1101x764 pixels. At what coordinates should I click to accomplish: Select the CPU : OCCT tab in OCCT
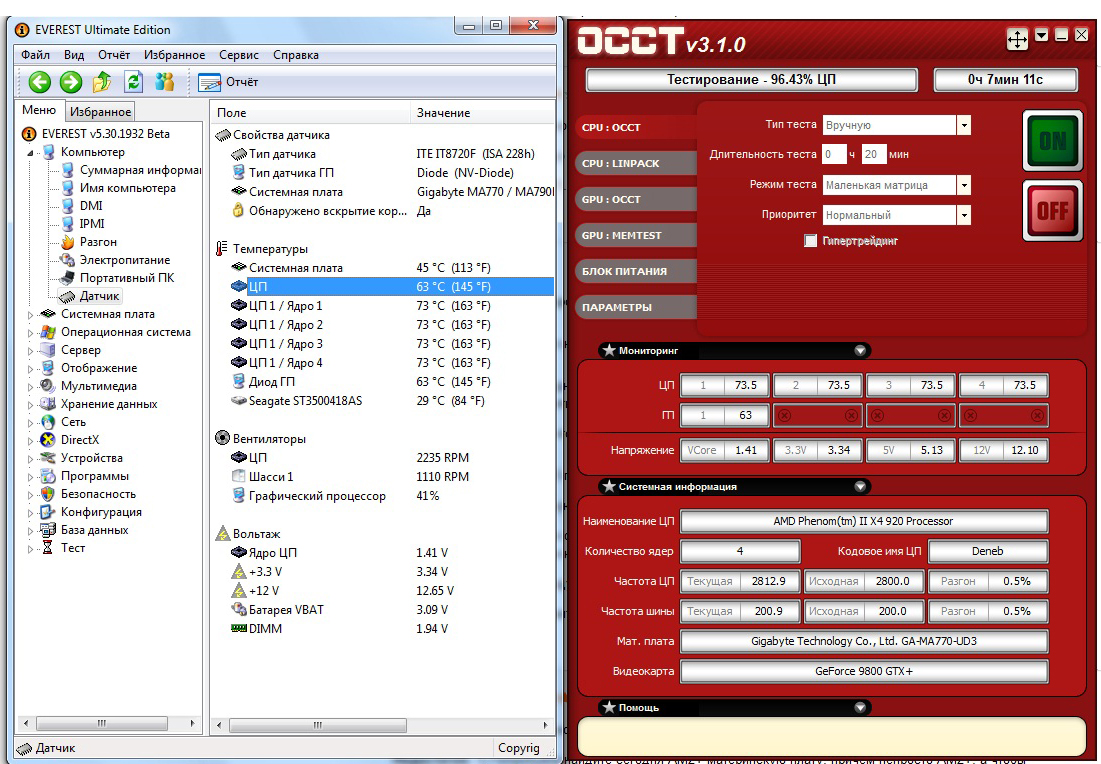pos(635,127)
